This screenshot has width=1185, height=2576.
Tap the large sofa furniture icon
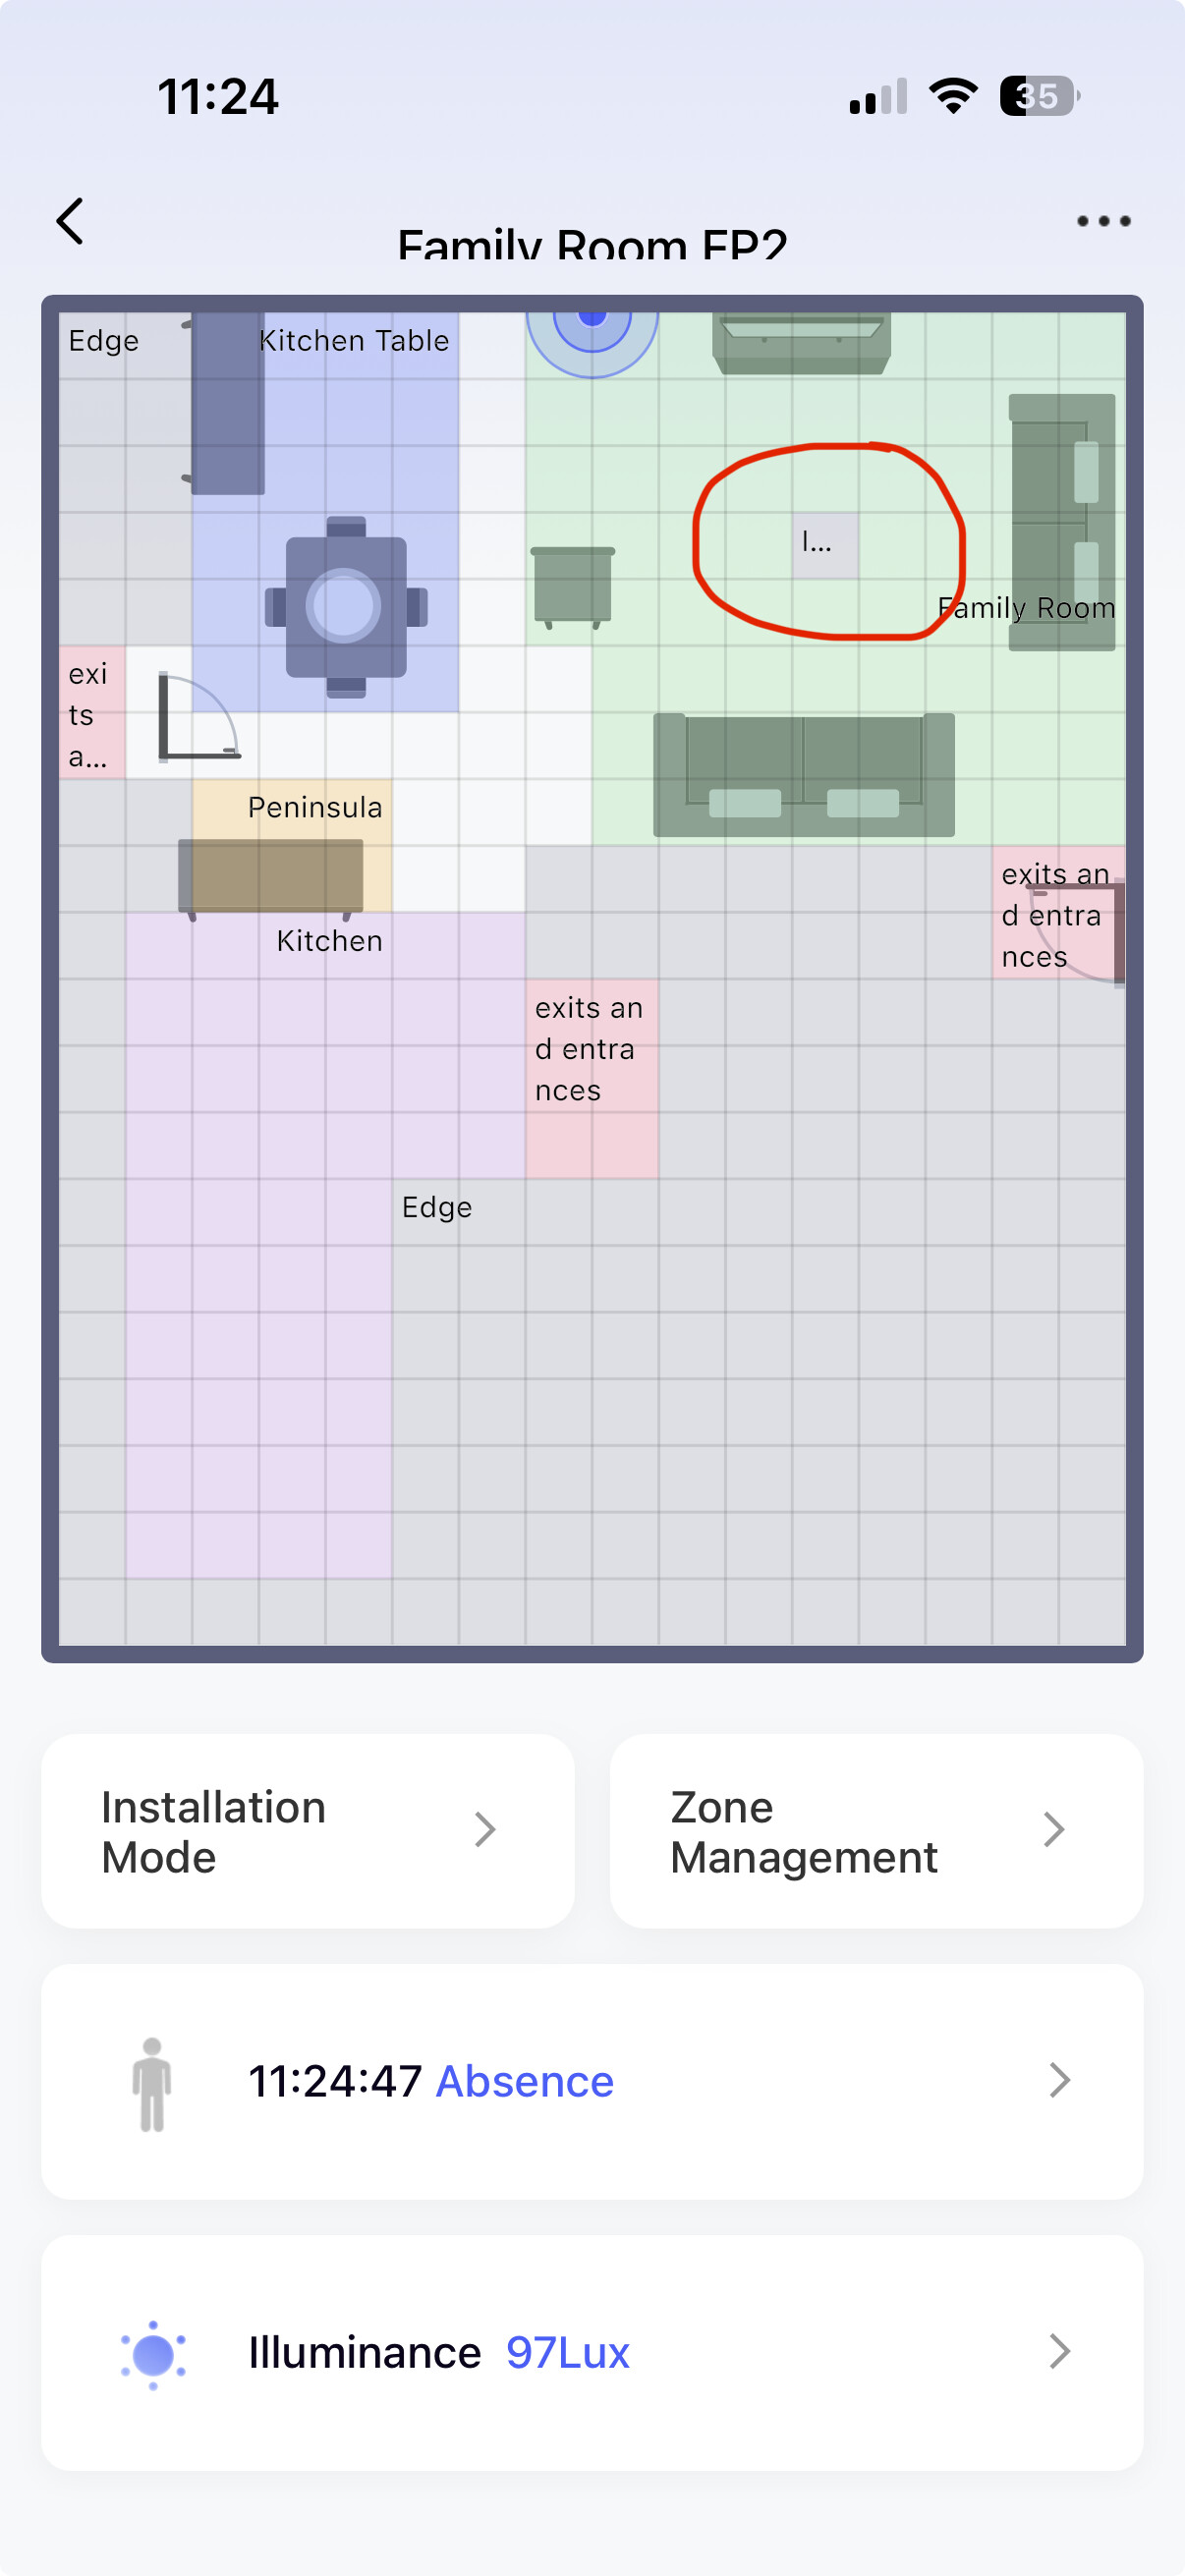point(803,775)
